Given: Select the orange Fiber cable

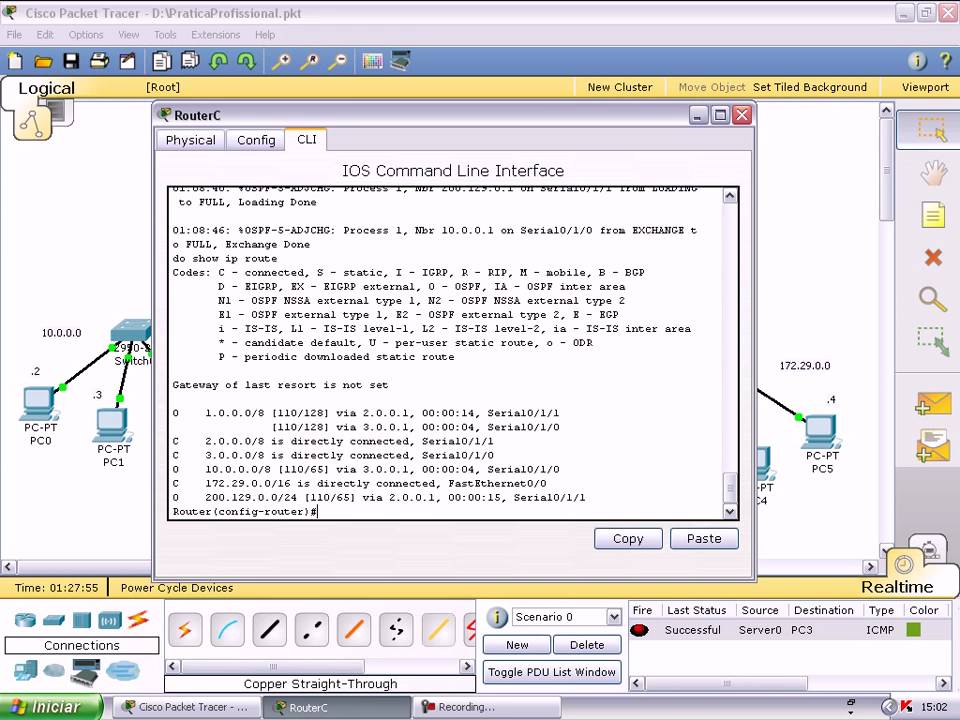Looking at the screenshot, I should [354, 629].
